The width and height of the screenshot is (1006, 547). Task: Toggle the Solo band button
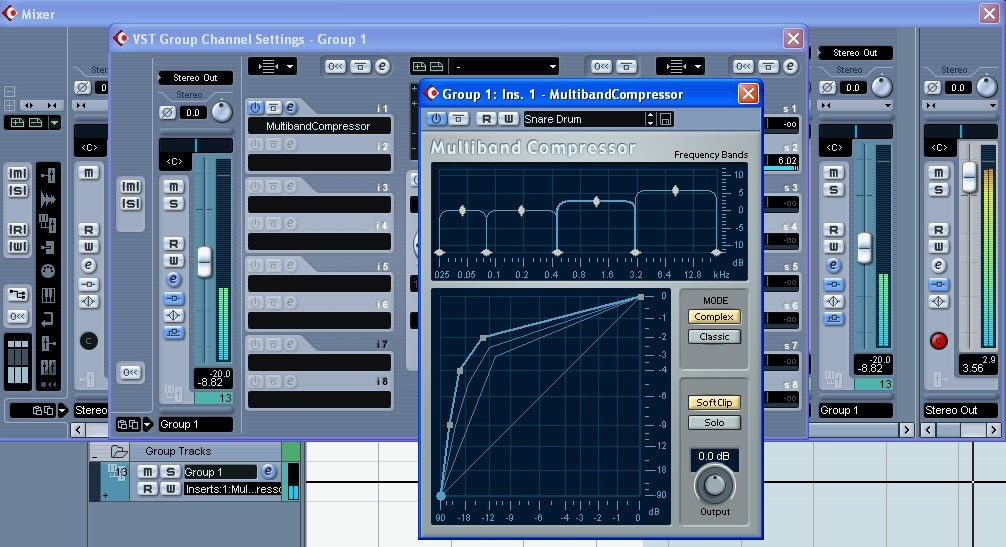[x=714, y=423]
